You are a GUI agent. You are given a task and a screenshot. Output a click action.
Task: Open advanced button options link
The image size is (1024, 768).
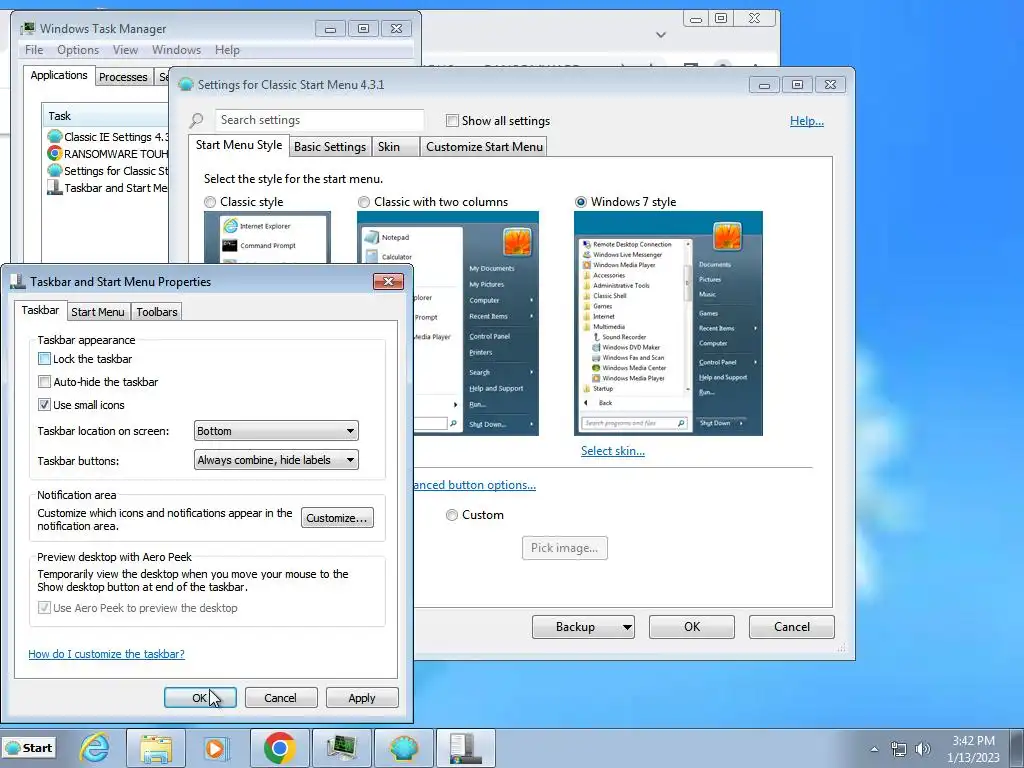475,485
